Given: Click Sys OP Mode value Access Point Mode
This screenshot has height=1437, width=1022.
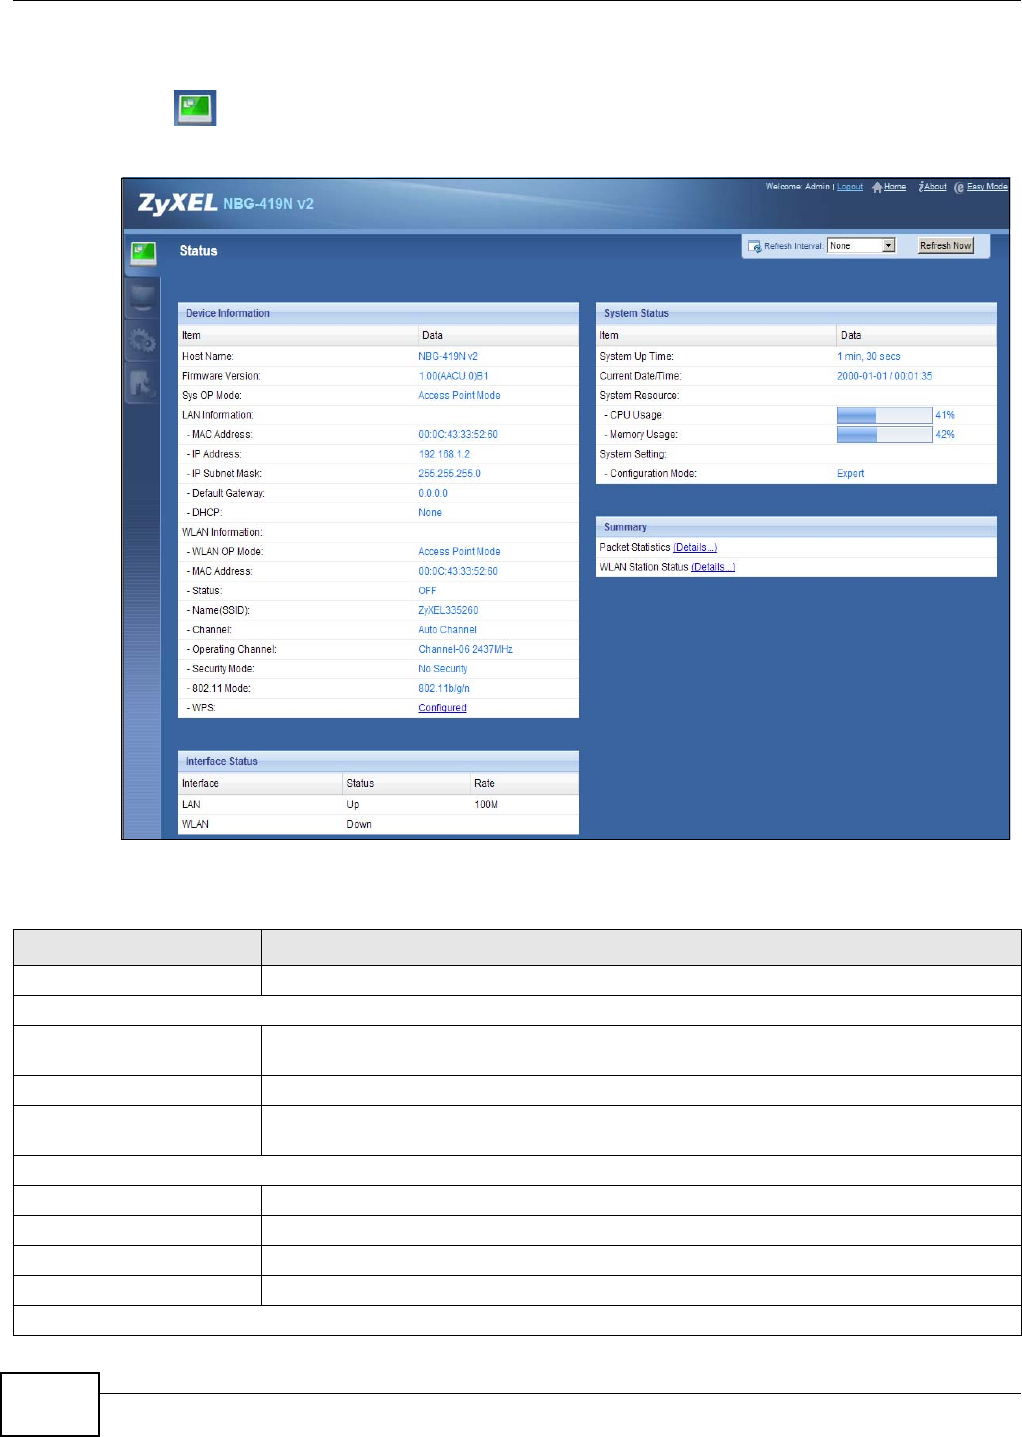Looking at the screenshot, I should pyautogui.click(x=459, y=396).
